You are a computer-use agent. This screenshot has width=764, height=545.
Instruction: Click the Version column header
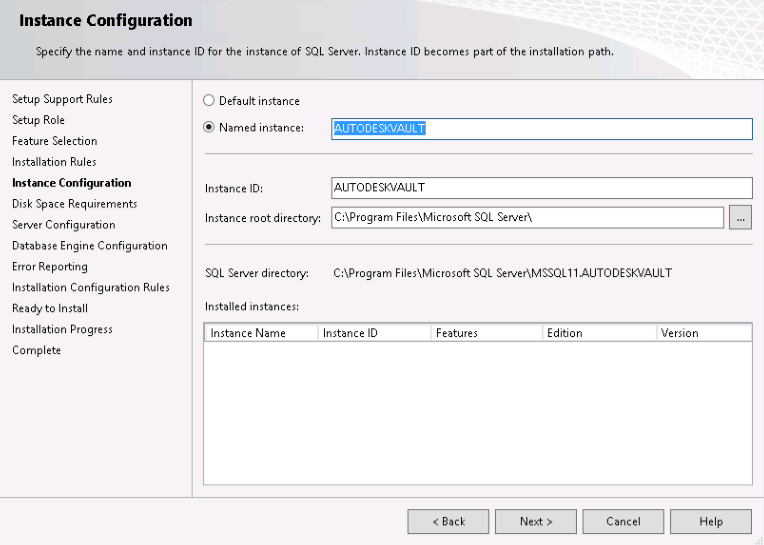pos(703,333)
